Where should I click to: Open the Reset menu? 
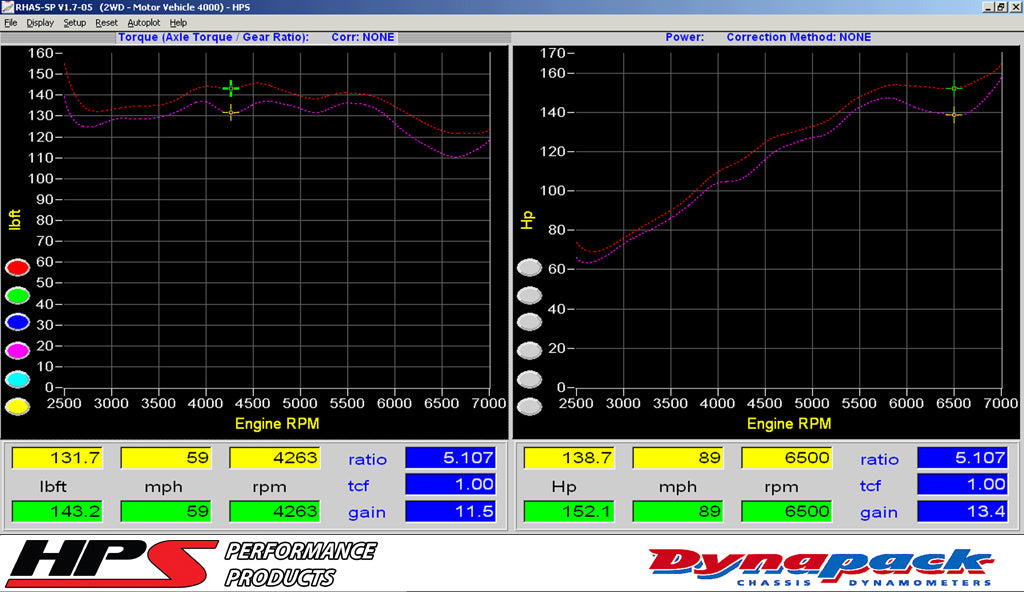click(x=106, y=22)
